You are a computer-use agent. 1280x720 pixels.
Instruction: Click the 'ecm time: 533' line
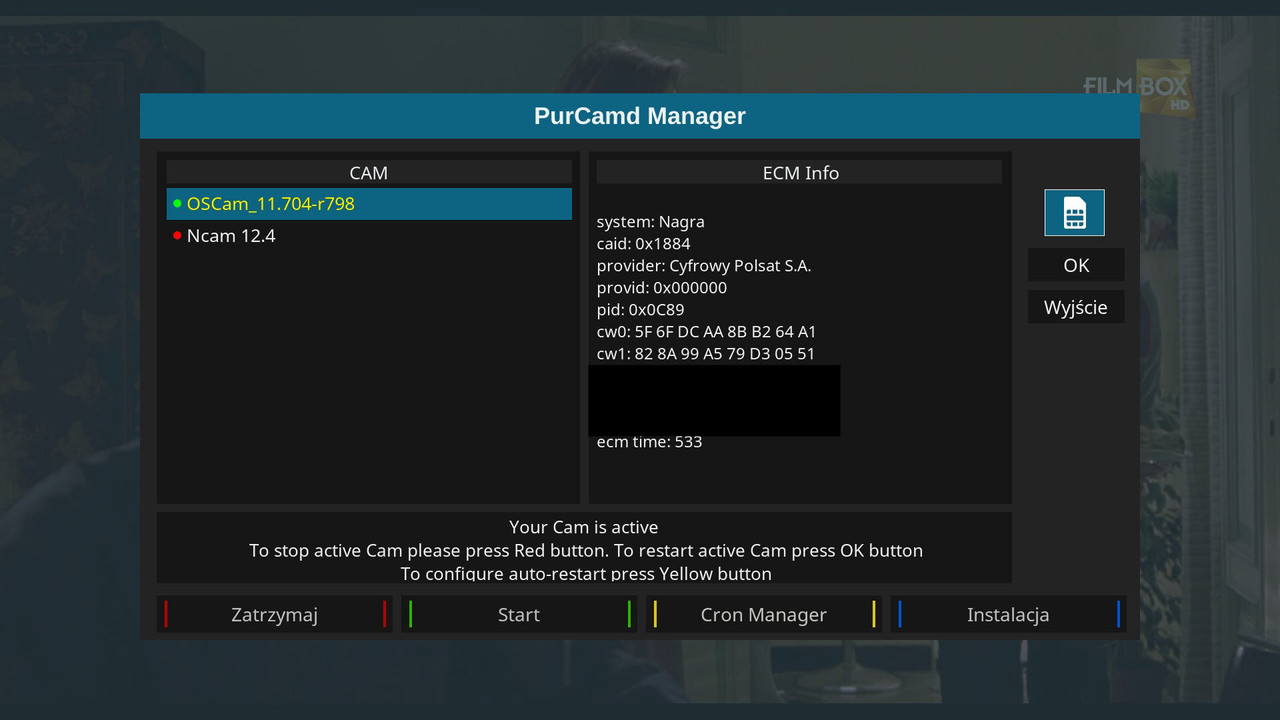point(650,442)
